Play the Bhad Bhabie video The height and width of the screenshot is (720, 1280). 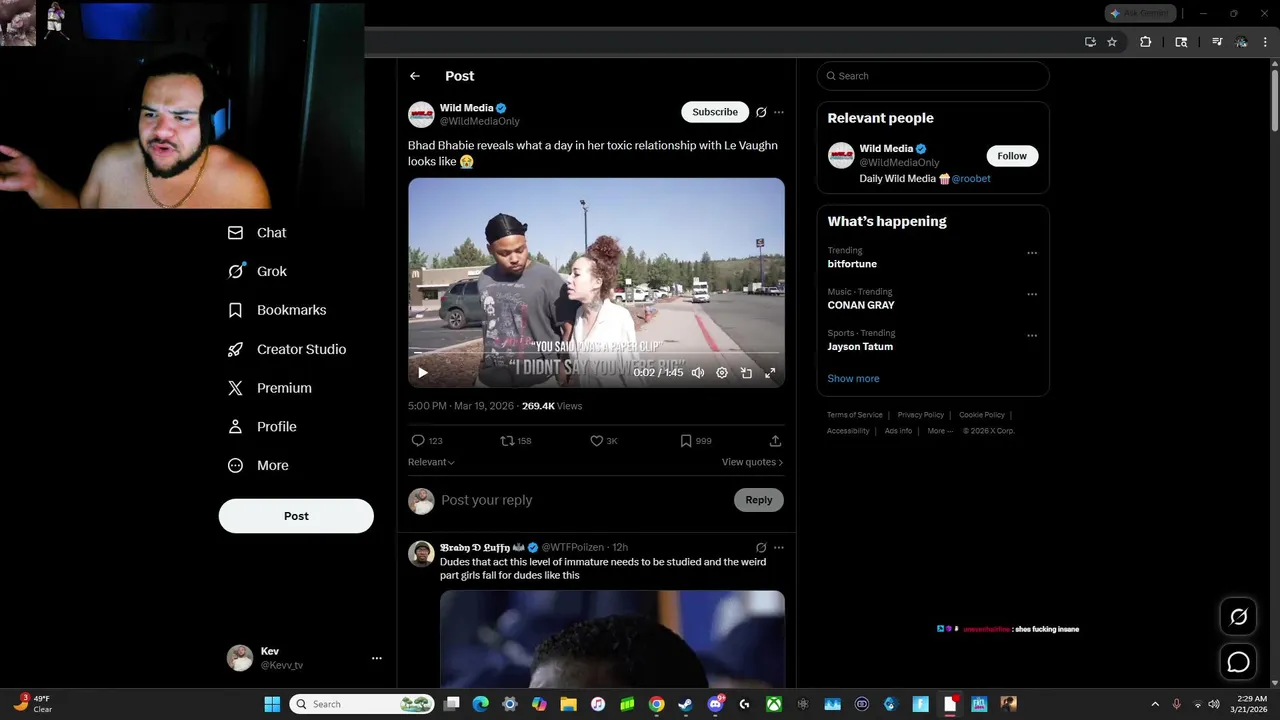tap(423, 373)
